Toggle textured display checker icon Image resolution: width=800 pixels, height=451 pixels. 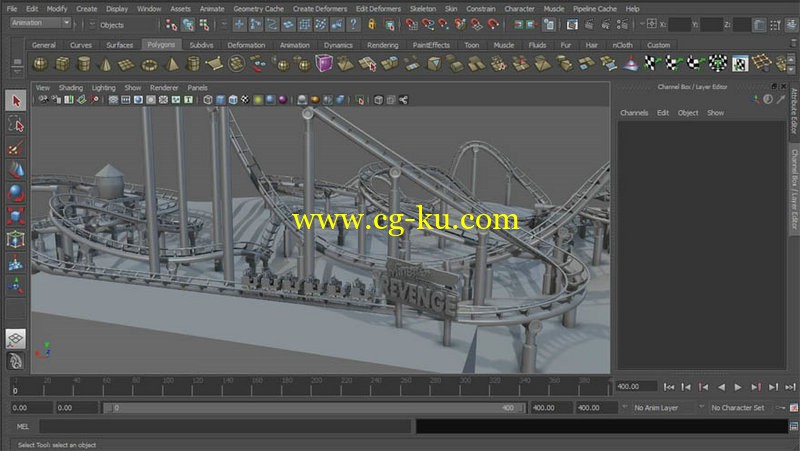pos(245,100)
